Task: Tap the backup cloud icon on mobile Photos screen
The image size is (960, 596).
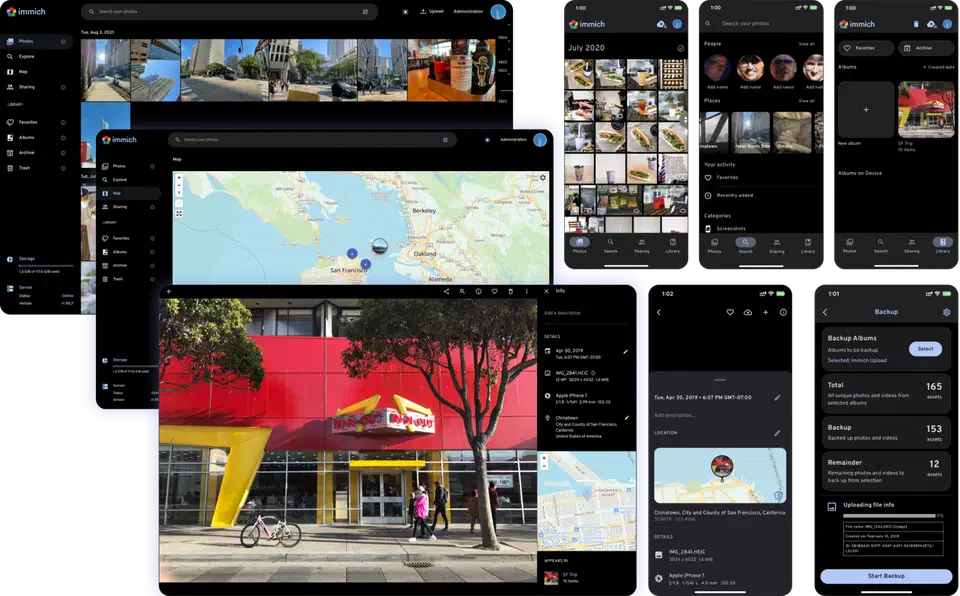Action: [x=659, y=23]
